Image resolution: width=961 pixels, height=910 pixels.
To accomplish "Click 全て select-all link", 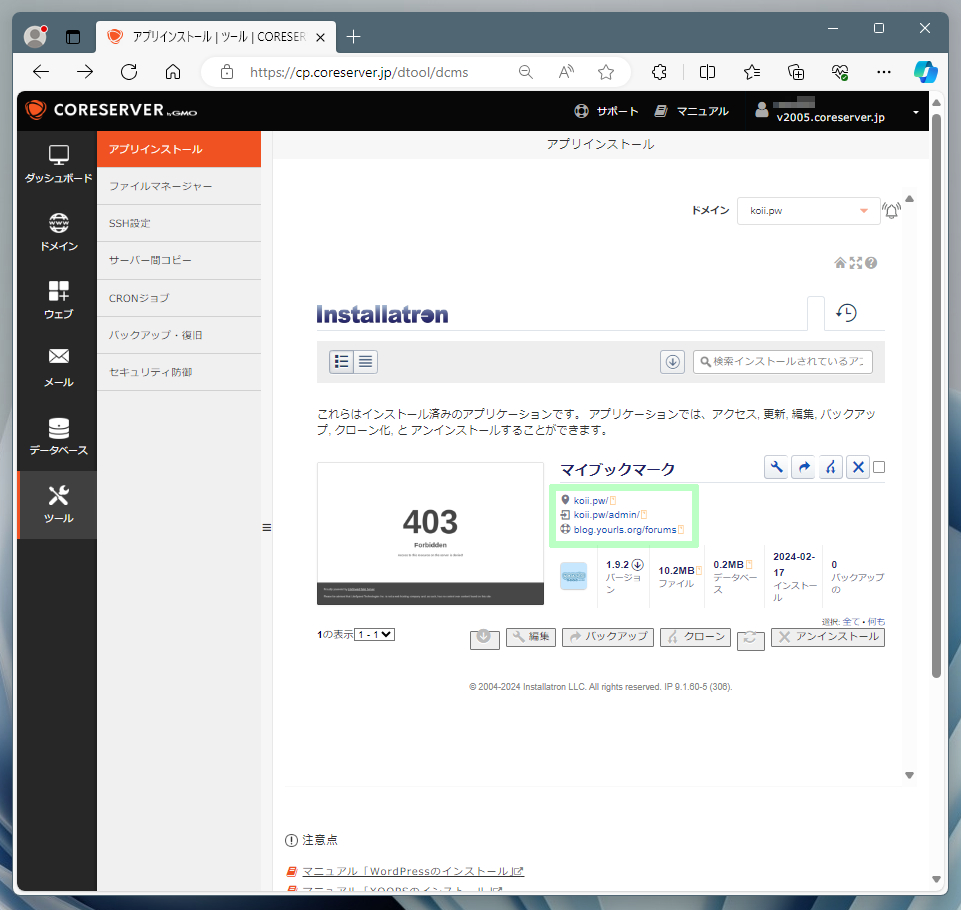I will tap(851, 621).
